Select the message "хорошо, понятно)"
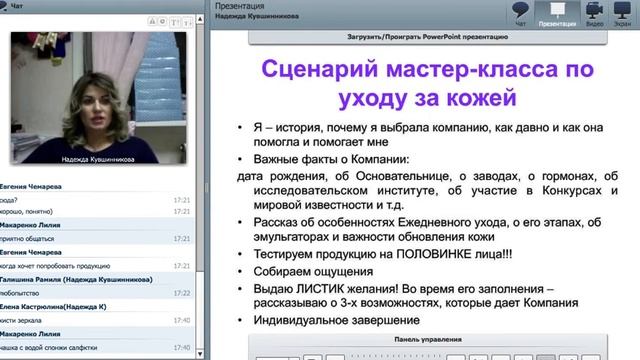640x360 pixels. click(x=27, y=211)
